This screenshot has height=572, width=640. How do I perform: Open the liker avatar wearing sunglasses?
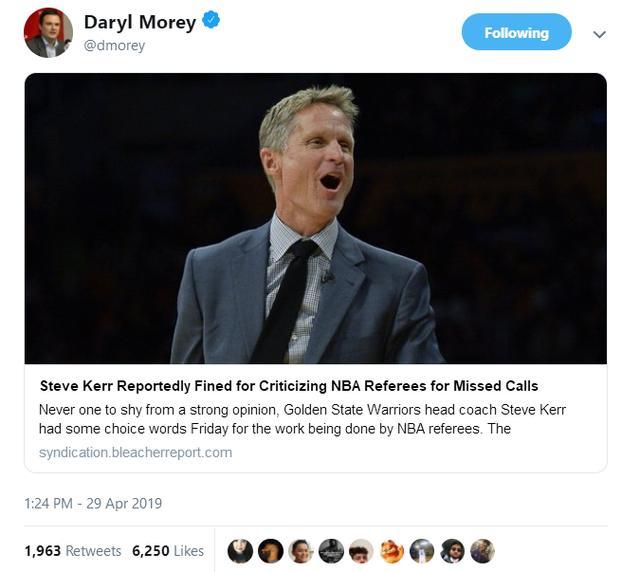click(x=452, y=551)
